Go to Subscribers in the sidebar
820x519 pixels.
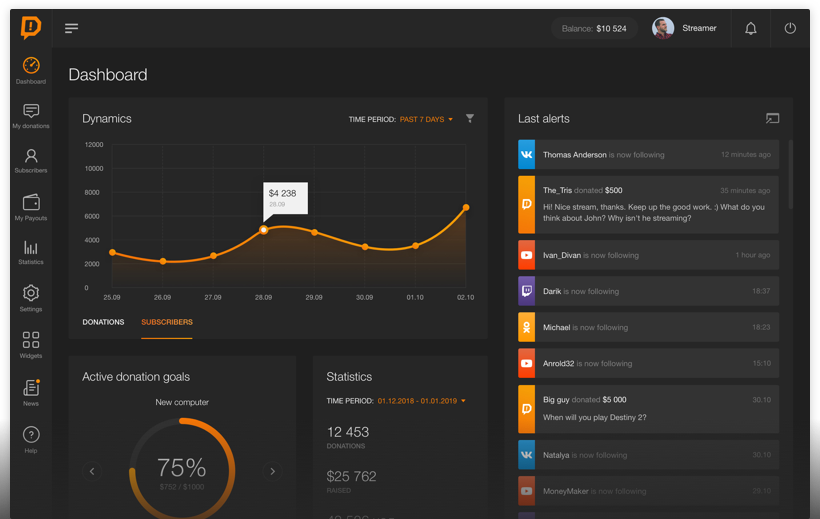pyautogui.click(x=31, y=160)
